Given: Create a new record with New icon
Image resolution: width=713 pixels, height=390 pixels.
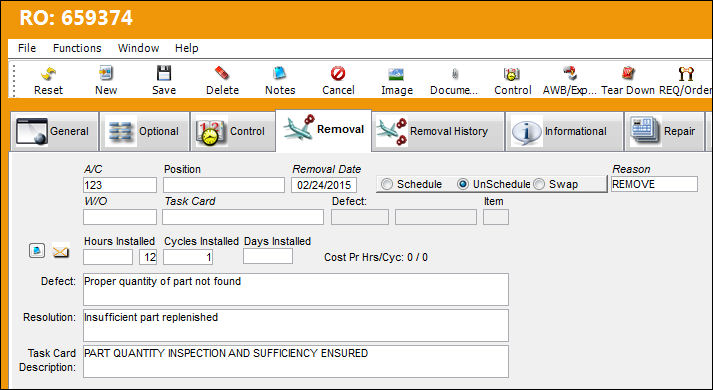Looking at the screenshot, I should click(x=106, y=73).
